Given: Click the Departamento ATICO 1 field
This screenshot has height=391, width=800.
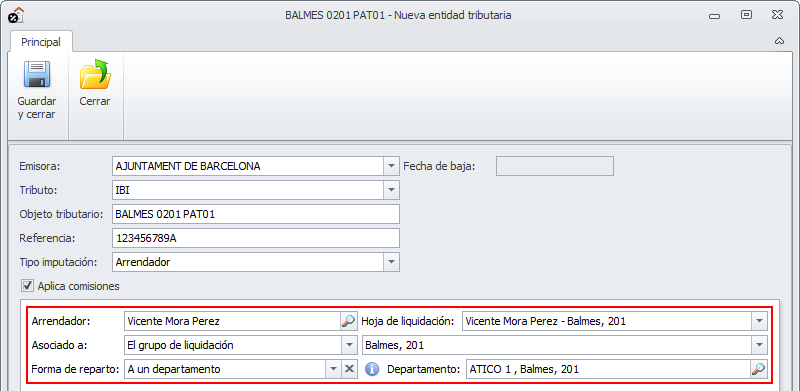Looking at the screenshot, I should click(x=608, y=369).
